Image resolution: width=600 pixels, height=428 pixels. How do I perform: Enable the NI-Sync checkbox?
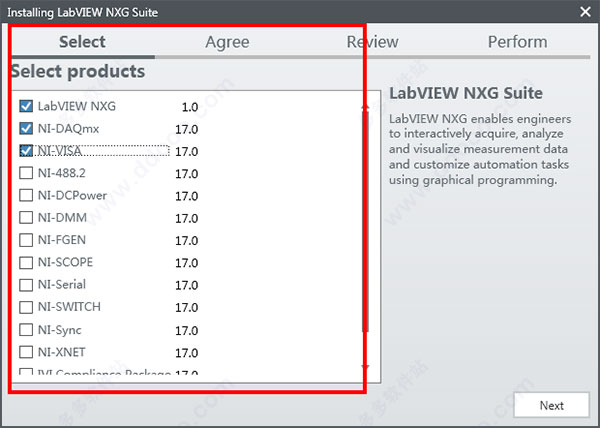[x=26, y=329]
